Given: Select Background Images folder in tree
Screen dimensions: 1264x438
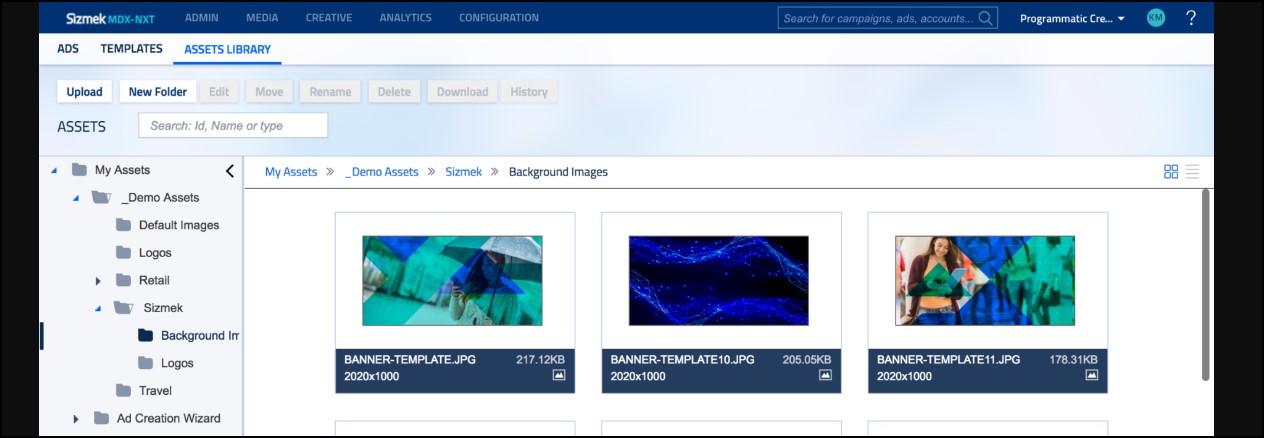Looking at the screenshot, I should point(200,336).
